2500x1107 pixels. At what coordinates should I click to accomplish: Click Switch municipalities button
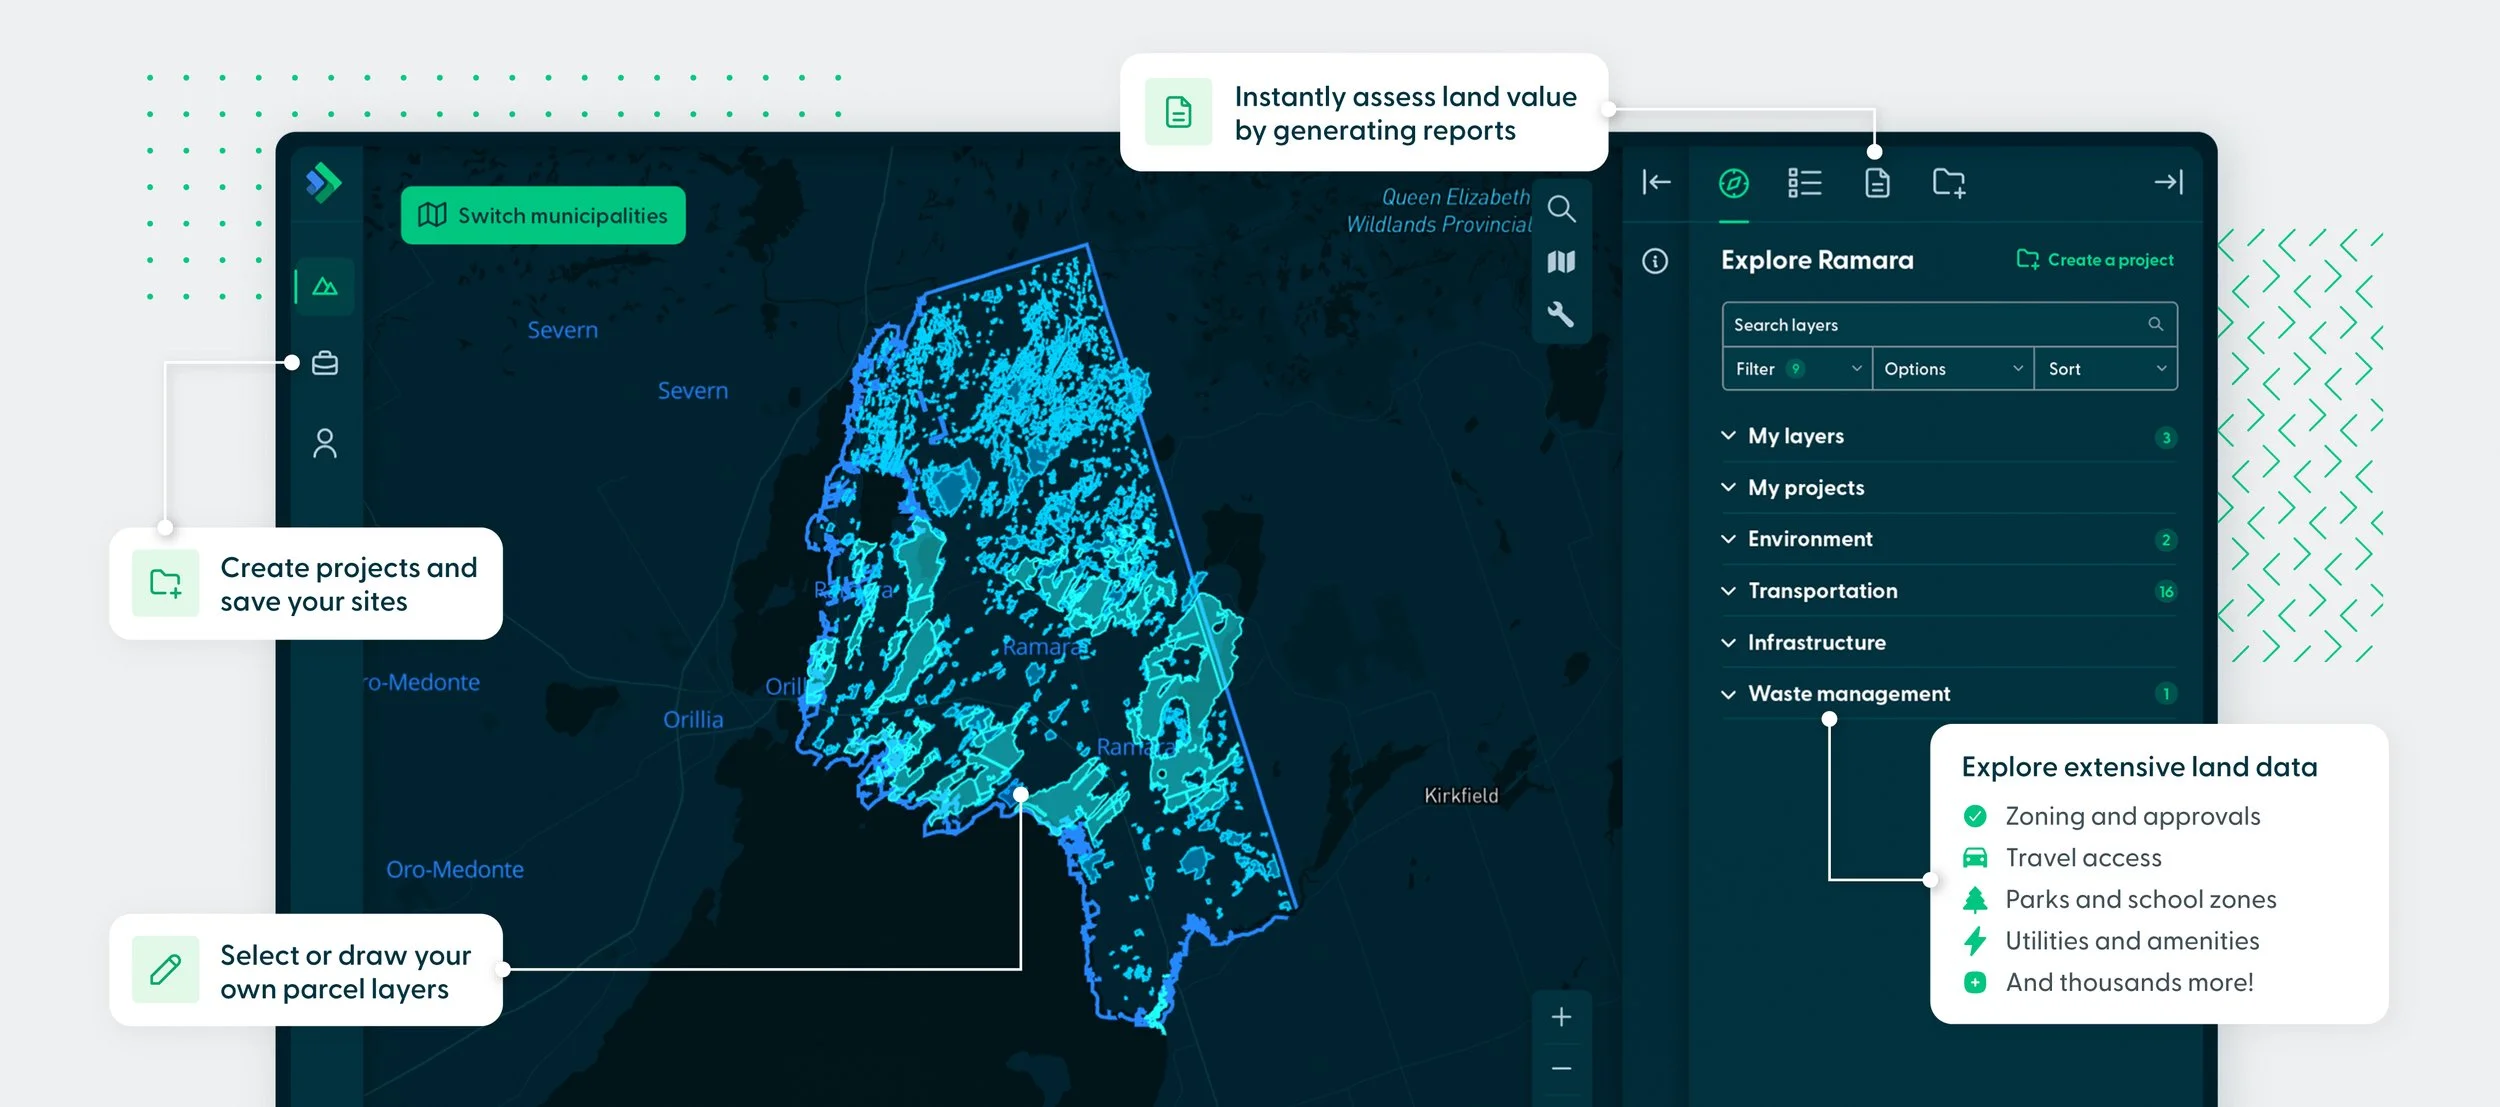point(543,215)
